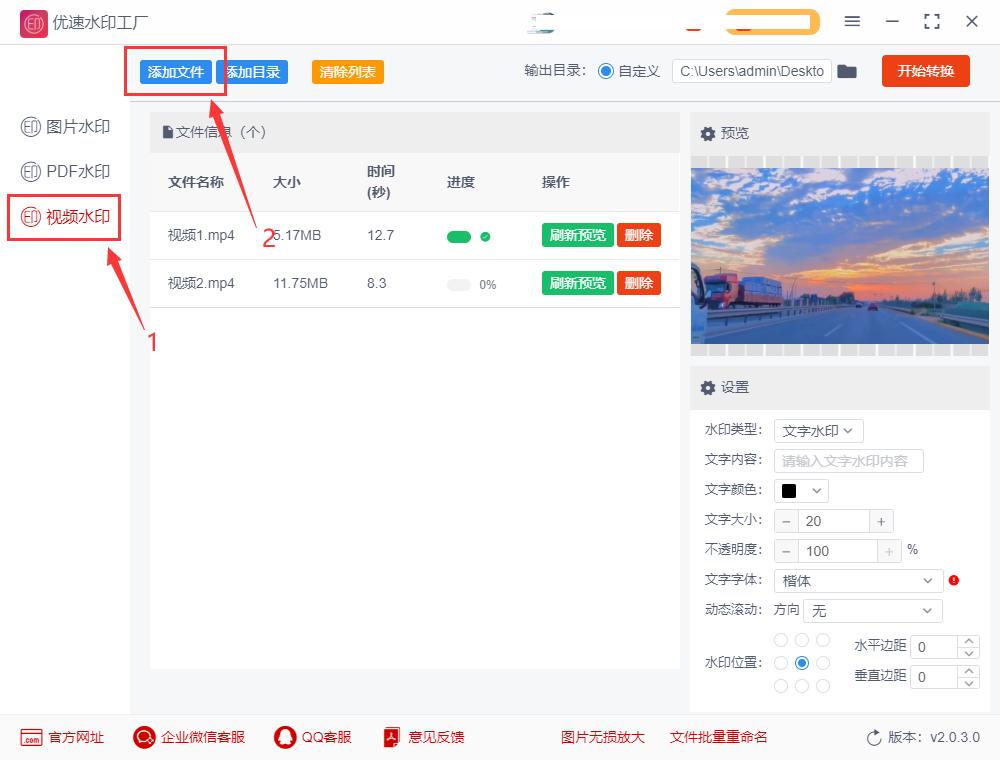Open the 文字字体 font dropdown showing 楷体
This screenshot has height=760, width=1000.
pos(858,581)
